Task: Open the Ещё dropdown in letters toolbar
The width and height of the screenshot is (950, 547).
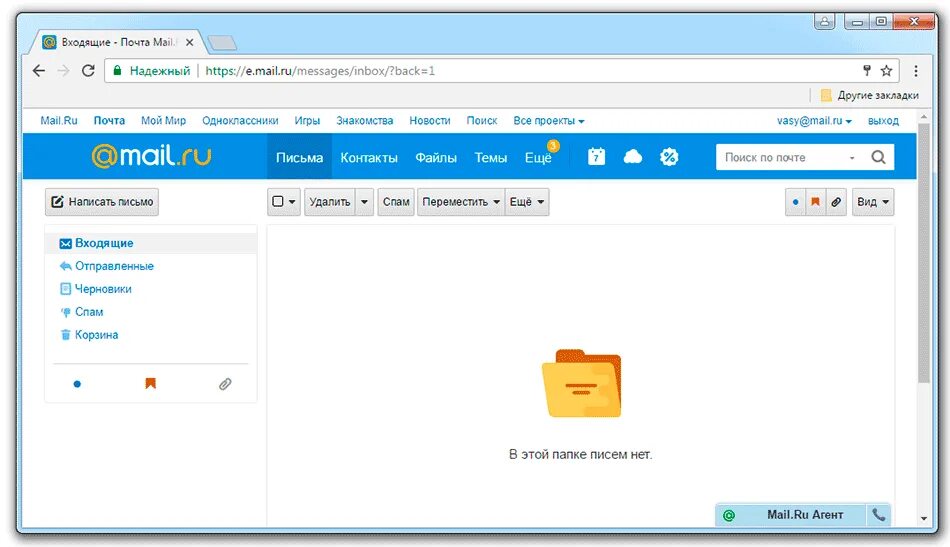Action: coord(527,202)
